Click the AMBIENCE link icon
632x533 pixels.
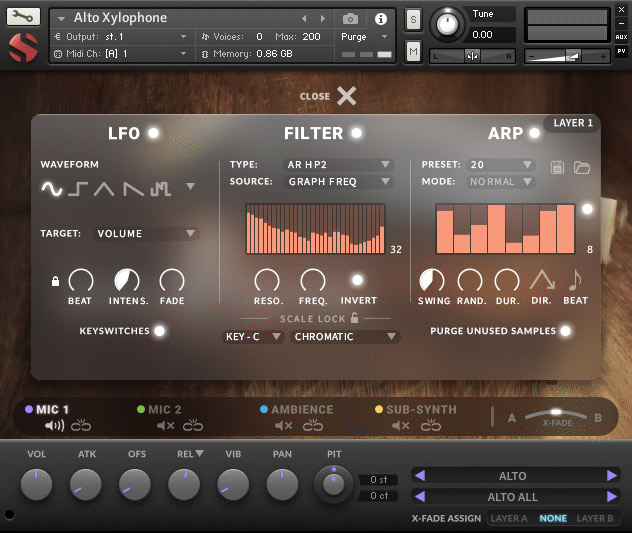(x=313, y=425)
